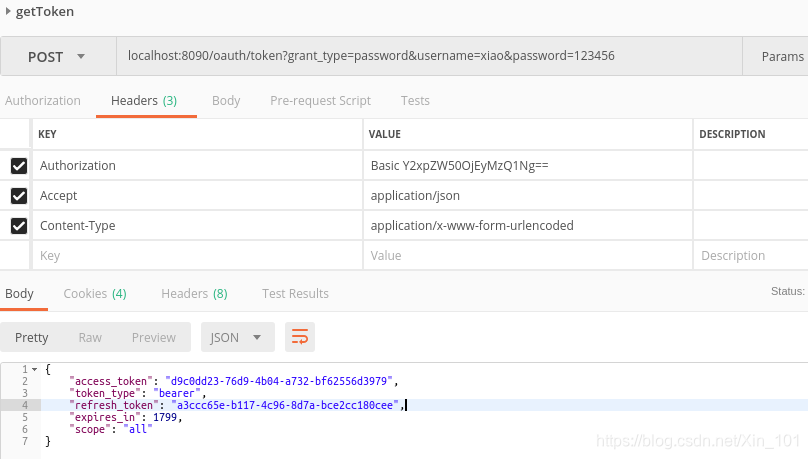Open the request Body tab
The image size is (808, 459).
point(226,100)
